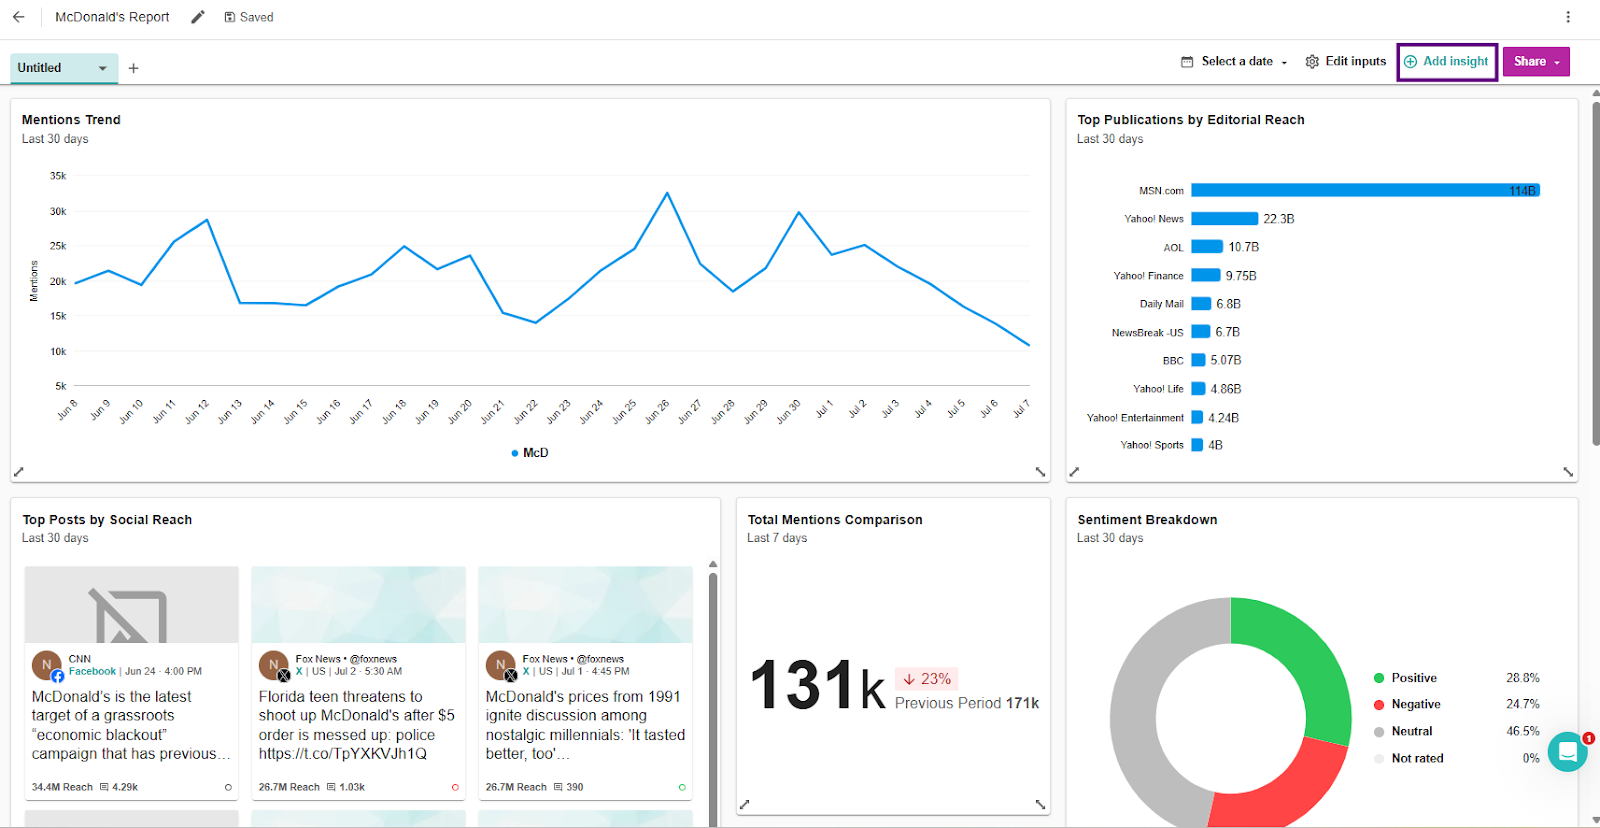
Task: Click the 23% decrease badge
Action: [926, 679]
